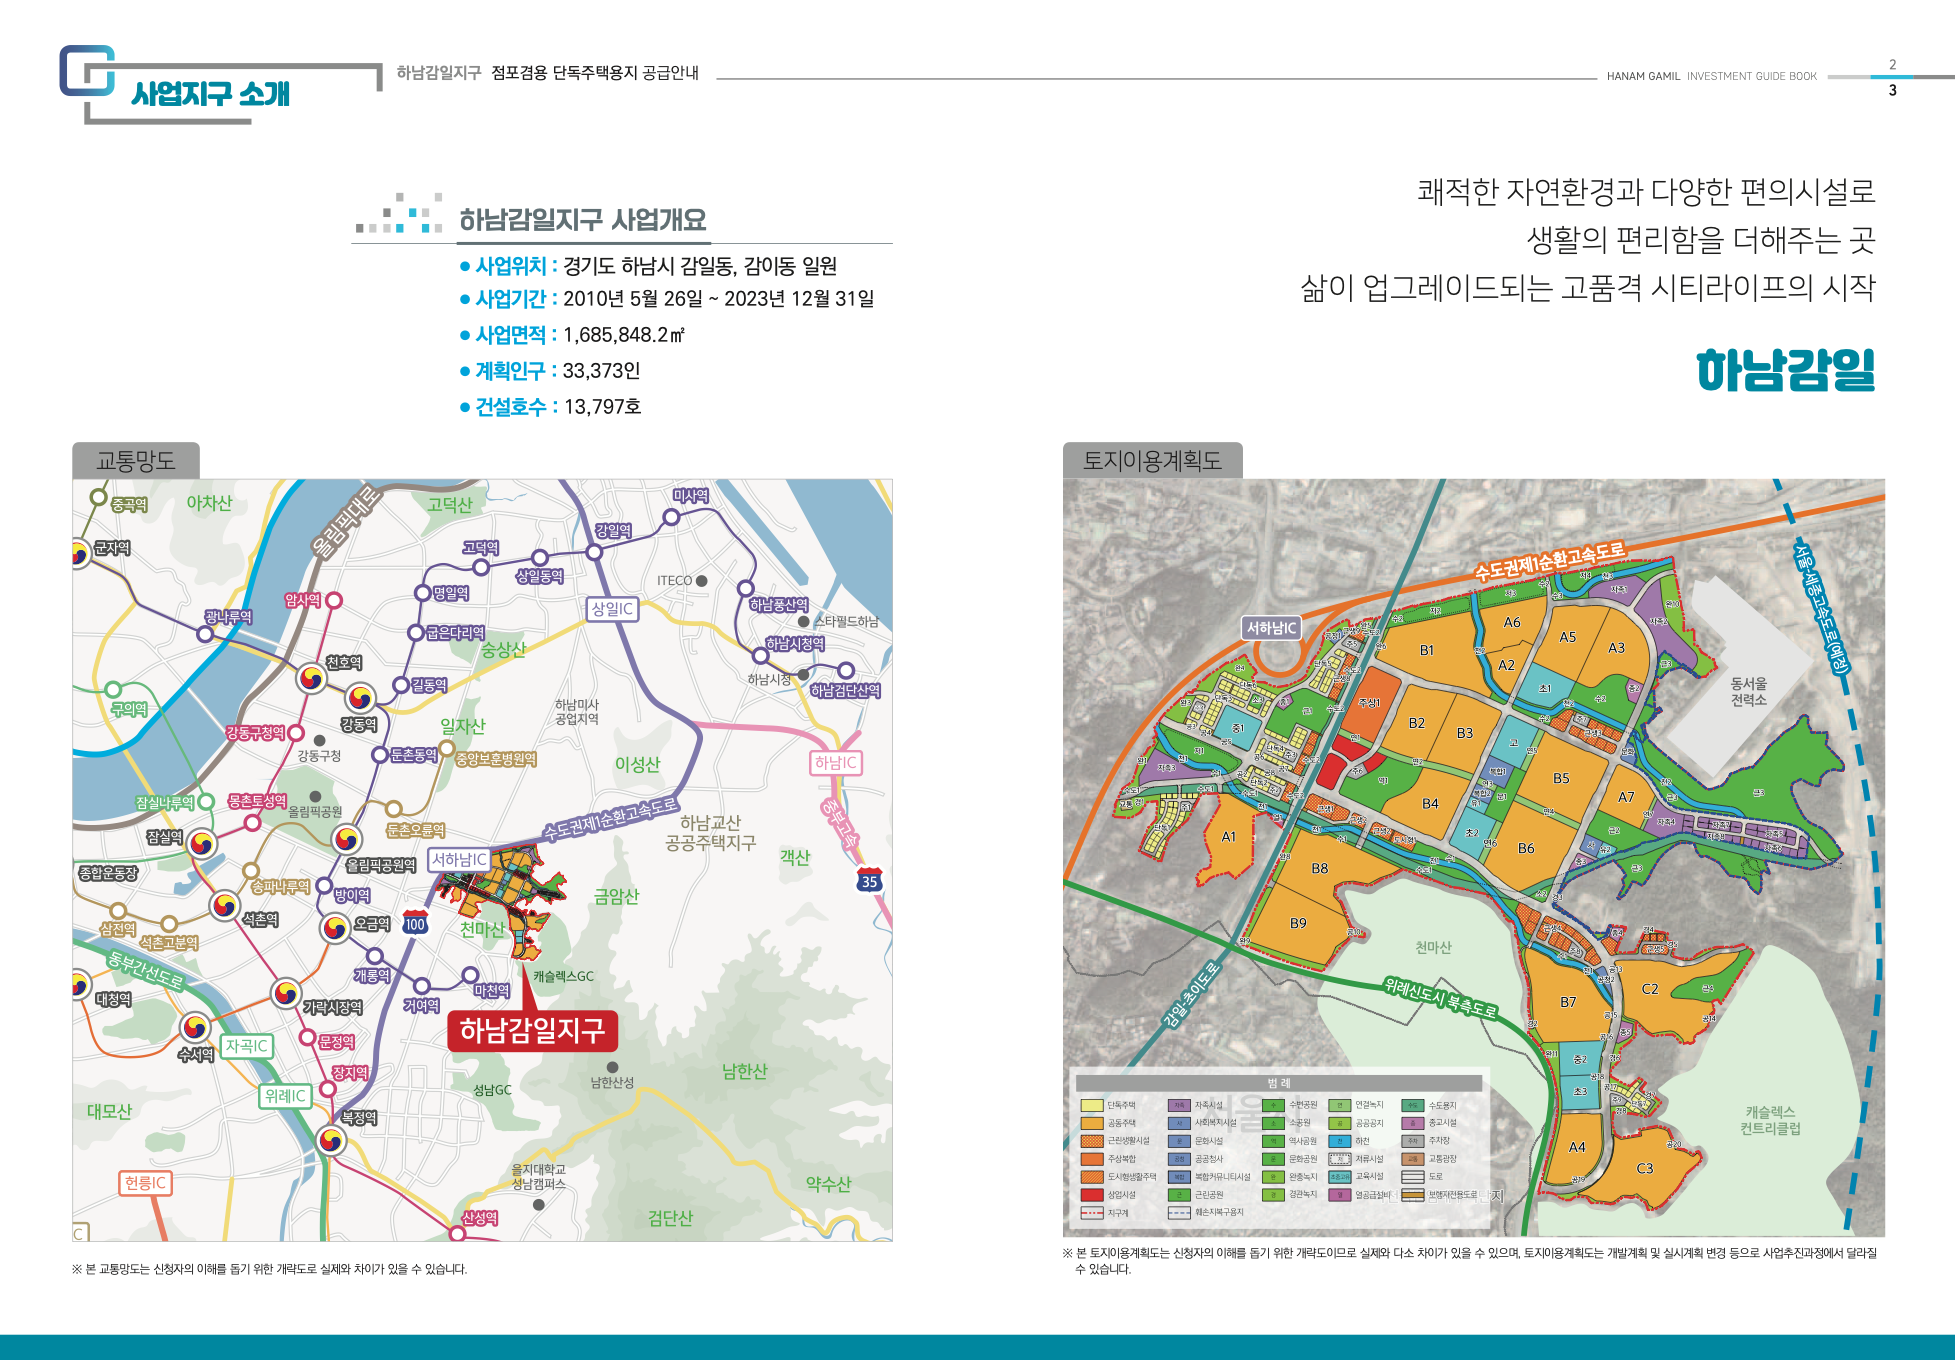This screenshot has height=1360, width=1955.
Task: Click the 헌릉IC interchange label
Action: 145,1183
